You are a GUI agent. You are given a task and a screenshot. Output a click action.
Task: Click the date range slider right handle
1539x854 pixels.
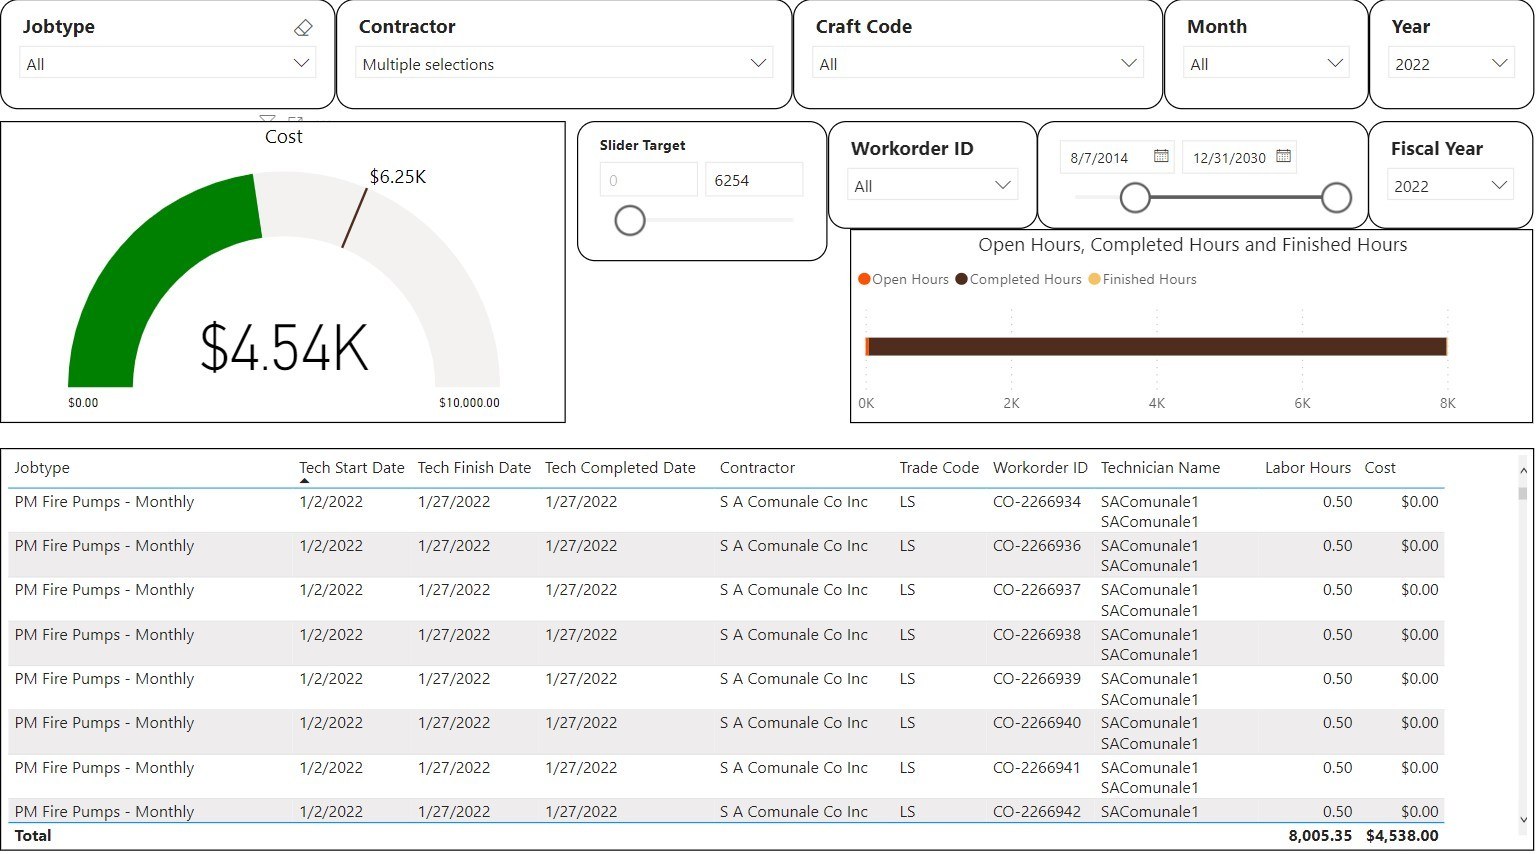1336,198
